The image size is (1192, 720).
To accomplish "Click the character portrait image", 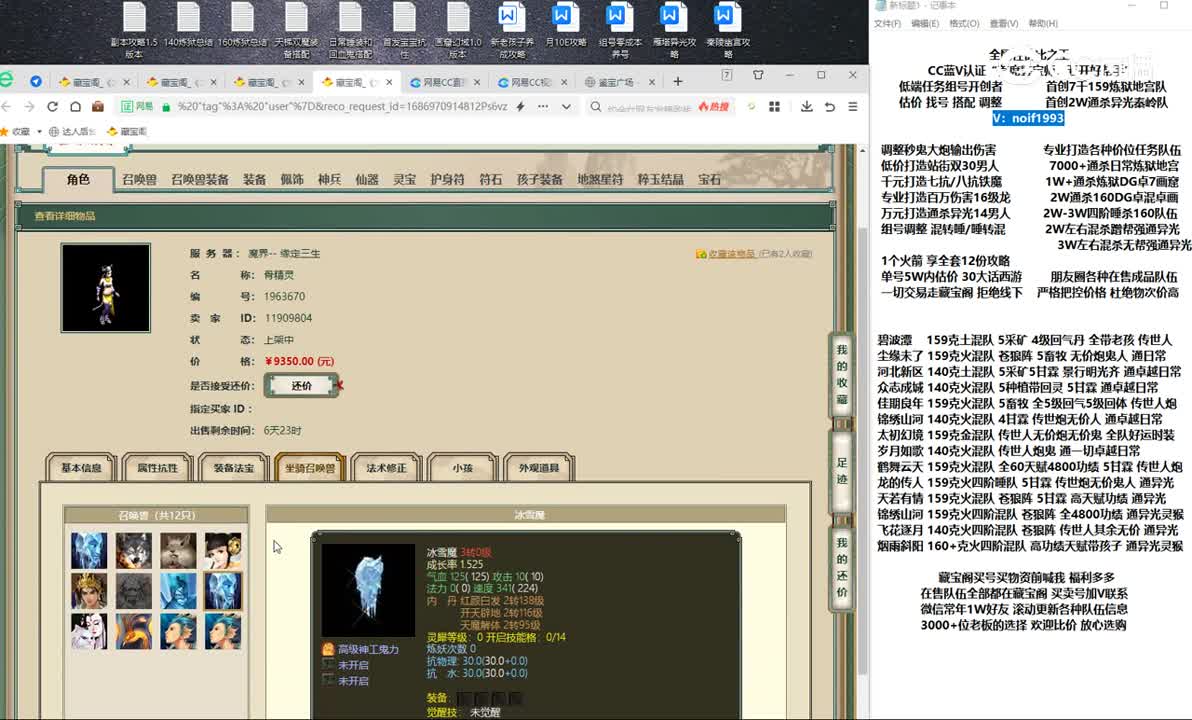I will 106,288.
